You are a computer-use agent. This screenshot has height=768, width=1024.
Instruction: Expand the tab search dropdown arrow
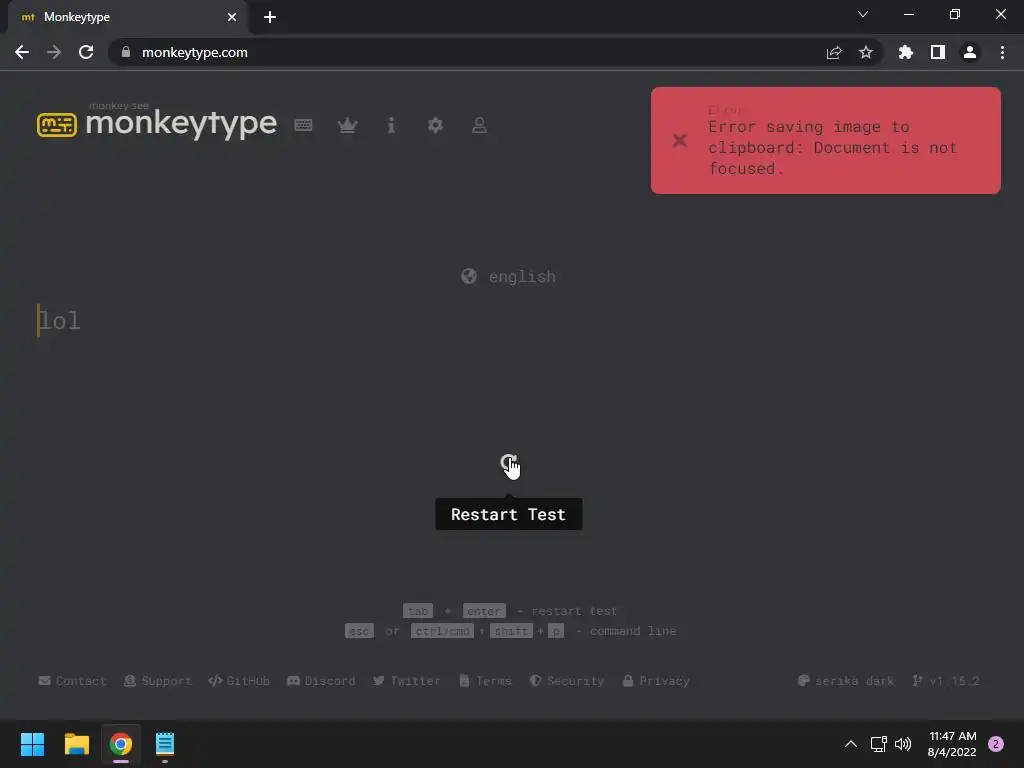[x=863, y=14]
